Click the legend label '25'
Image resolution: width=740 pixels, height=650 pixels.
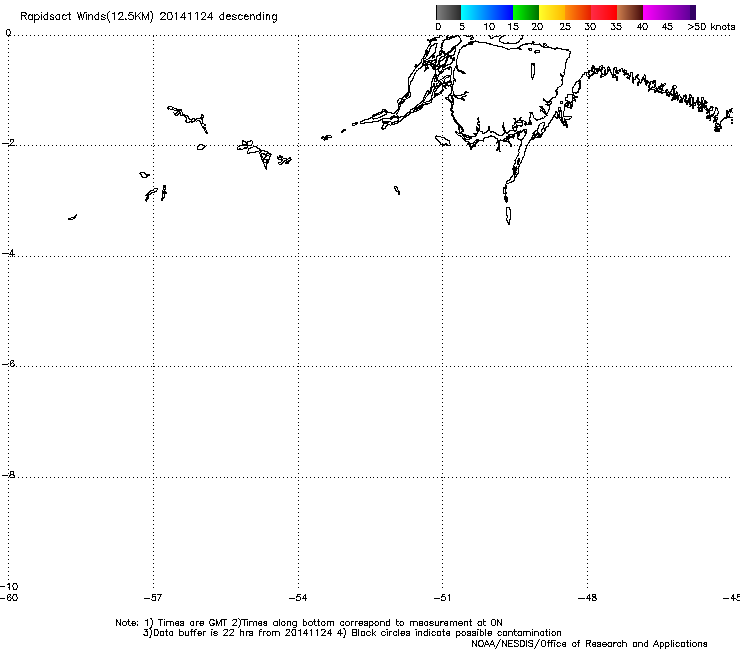(x=565, y=27)
